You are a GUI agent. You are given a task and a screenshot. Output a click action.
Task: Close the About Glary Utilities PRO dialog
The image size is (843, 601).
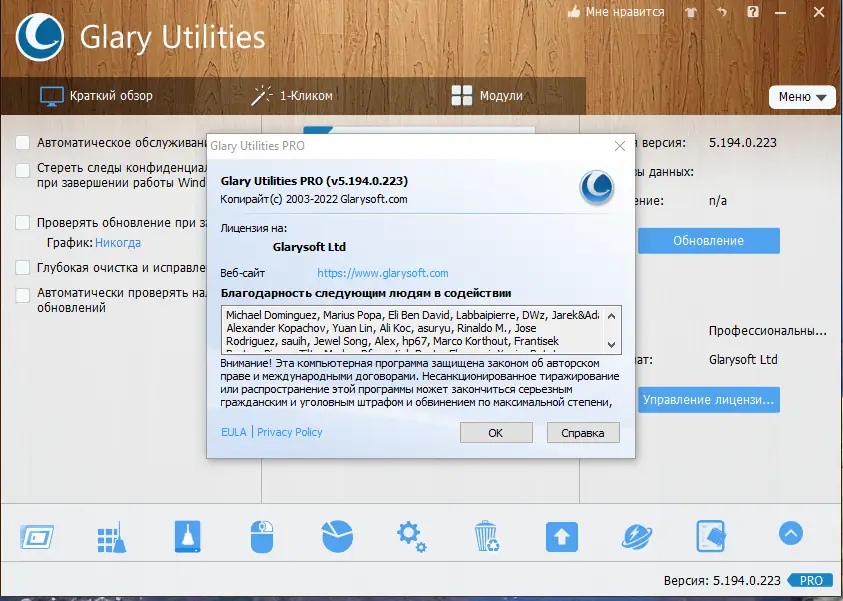pos(619,146)
